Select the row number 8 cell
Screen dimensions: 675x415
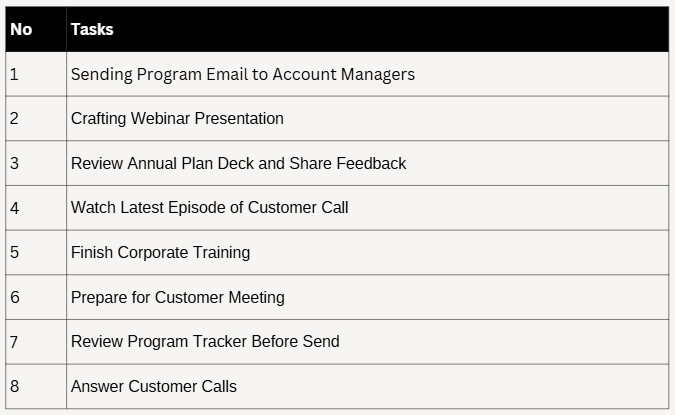click(x=35, y=386)
